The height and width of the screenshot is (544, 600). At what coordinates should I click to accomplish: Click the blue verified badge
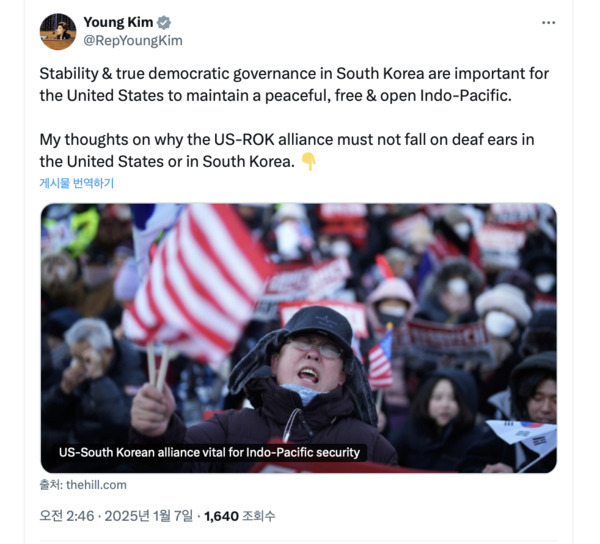[x=164, y=23]
